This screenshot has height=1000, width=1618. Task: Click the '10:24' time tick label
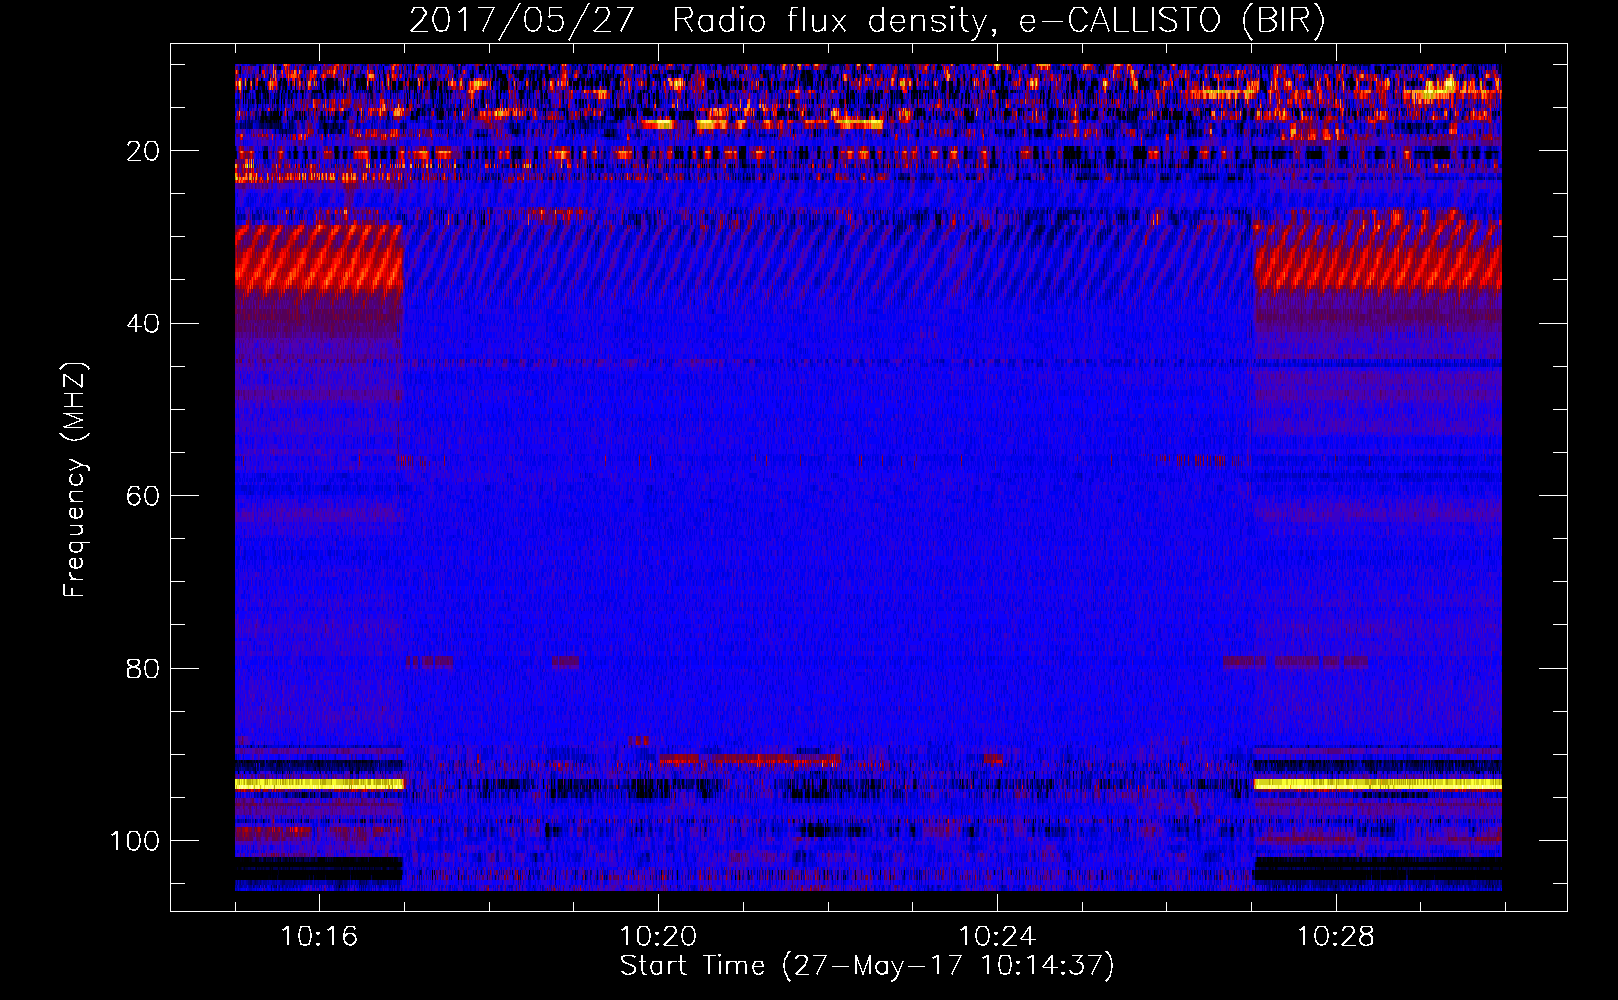(x=997, y=936)
